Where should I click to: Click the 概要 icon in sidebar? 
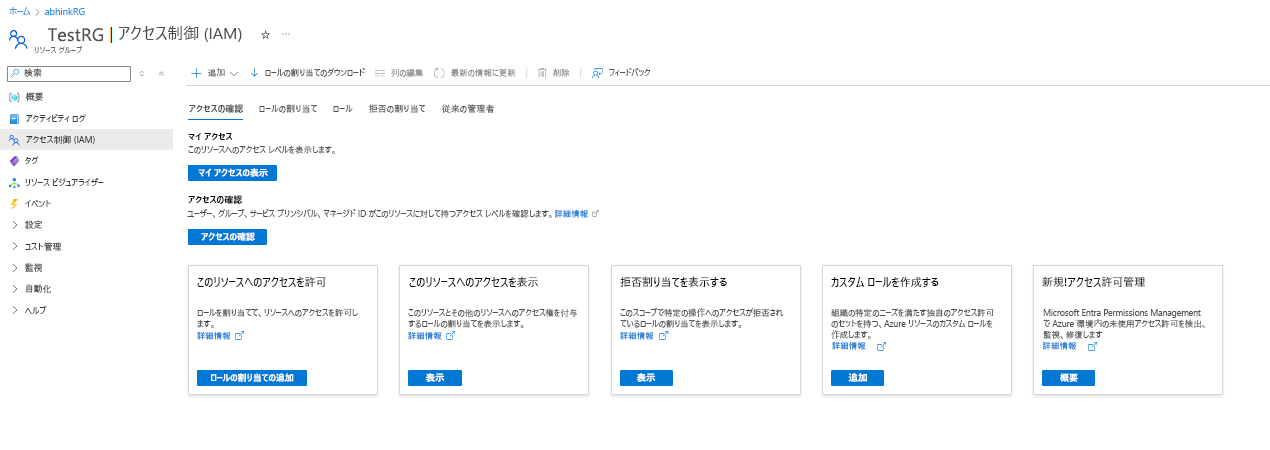tap(14, 97)
